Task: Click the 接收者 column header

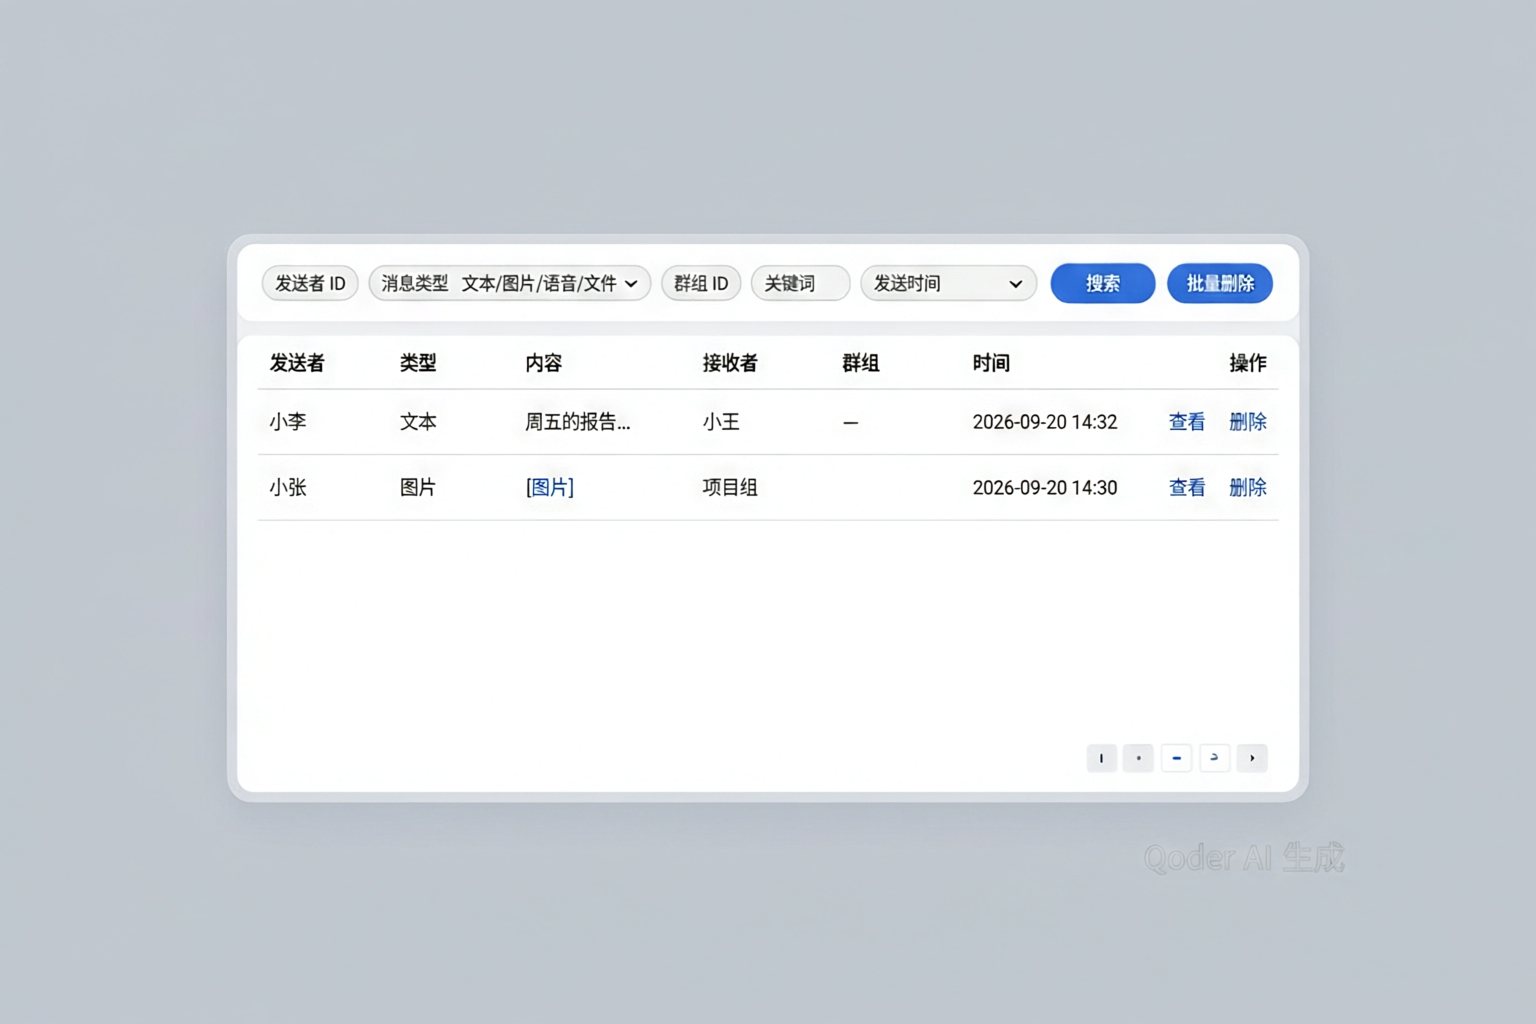Action: pos(730,363)
